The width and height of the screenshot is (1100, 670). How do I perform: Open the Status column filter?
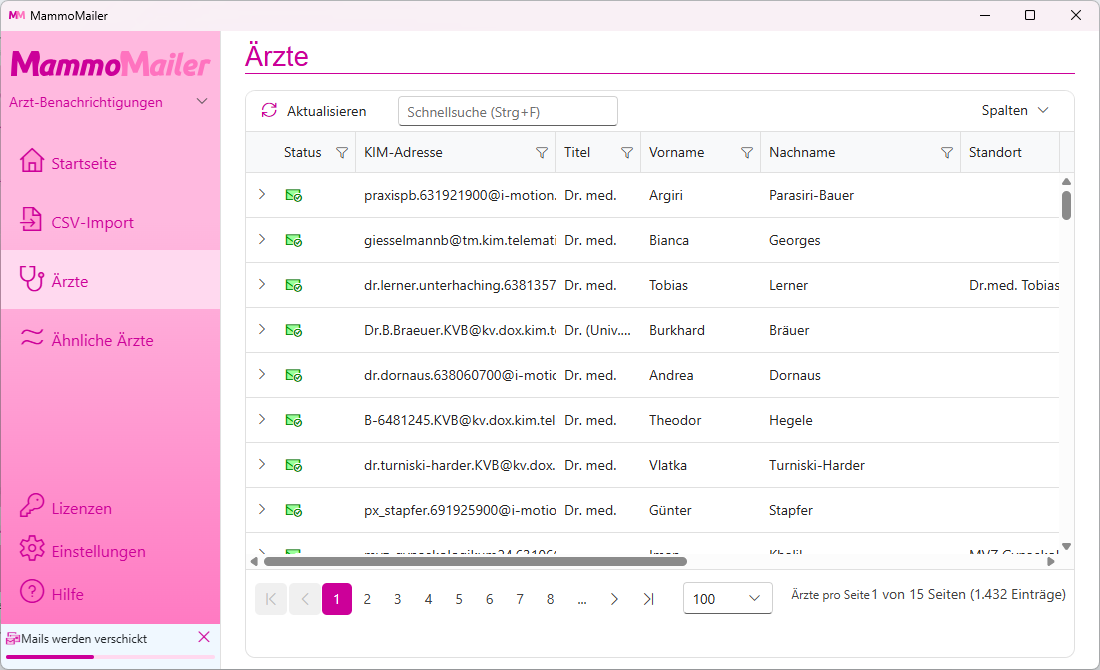point(342,153)
